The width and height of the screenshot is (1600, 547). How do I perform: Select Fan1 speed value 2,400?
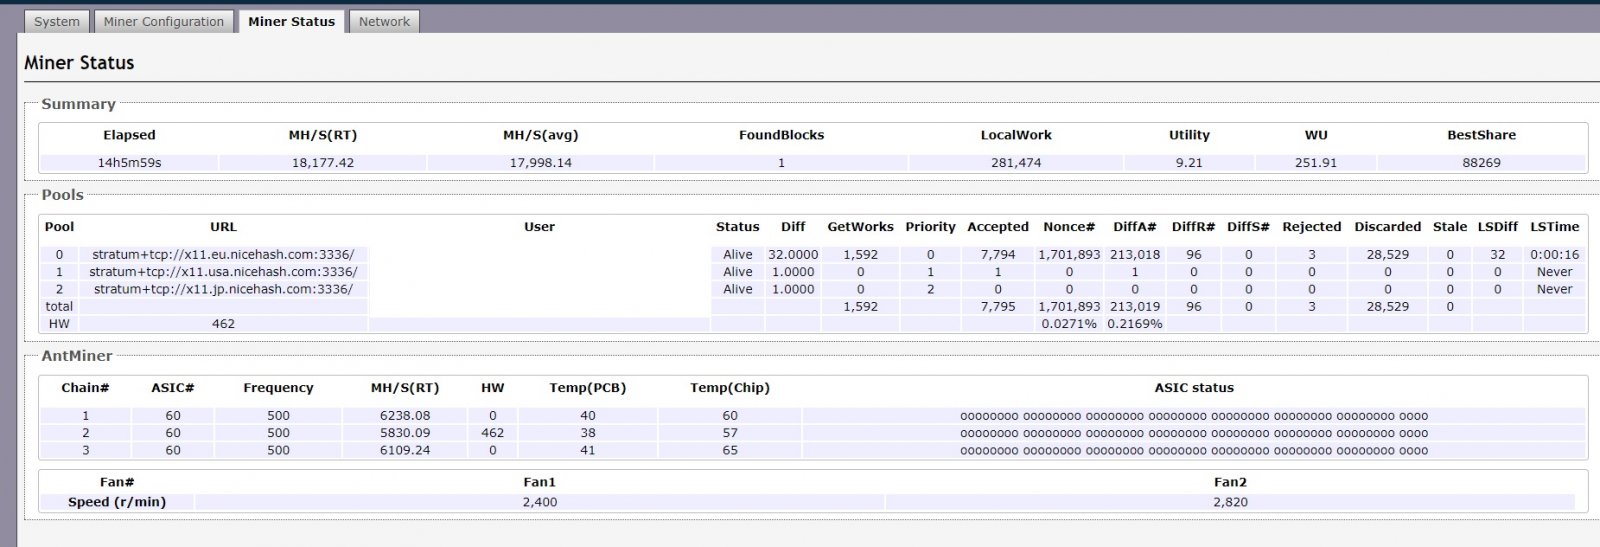(x=539, y=502)
